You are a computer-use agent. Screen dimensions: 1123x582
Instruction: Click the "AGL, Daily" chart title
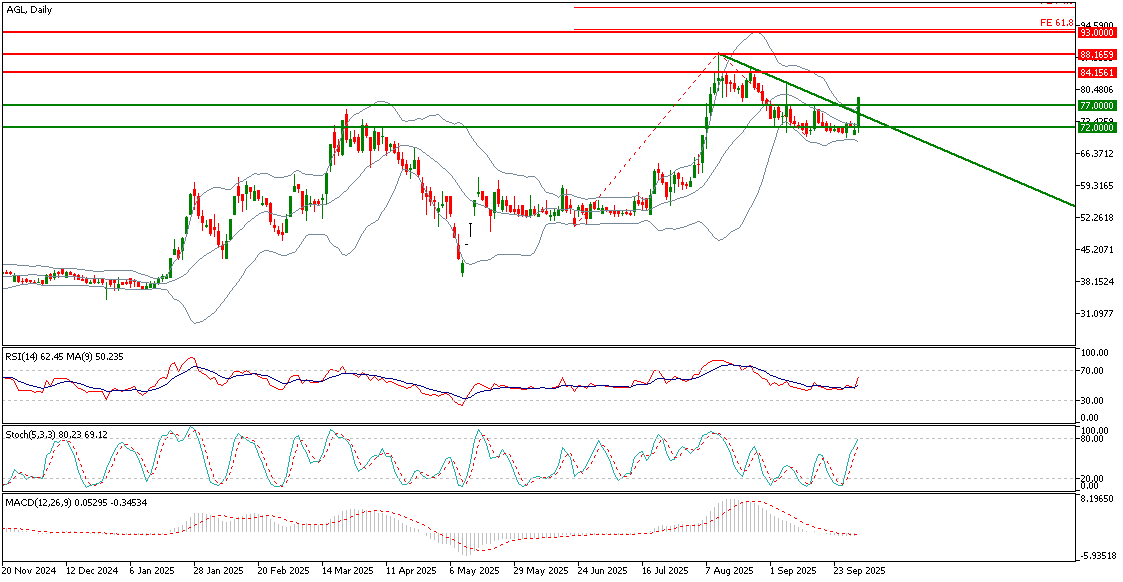coord(28,9)
